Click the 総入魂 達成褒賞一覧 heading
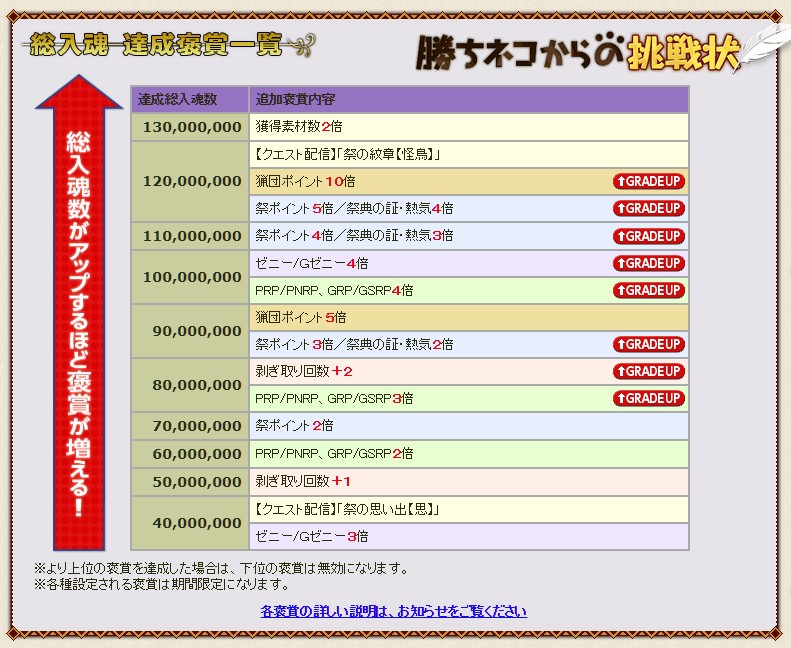The image size is (791, 648). (169, 45)
